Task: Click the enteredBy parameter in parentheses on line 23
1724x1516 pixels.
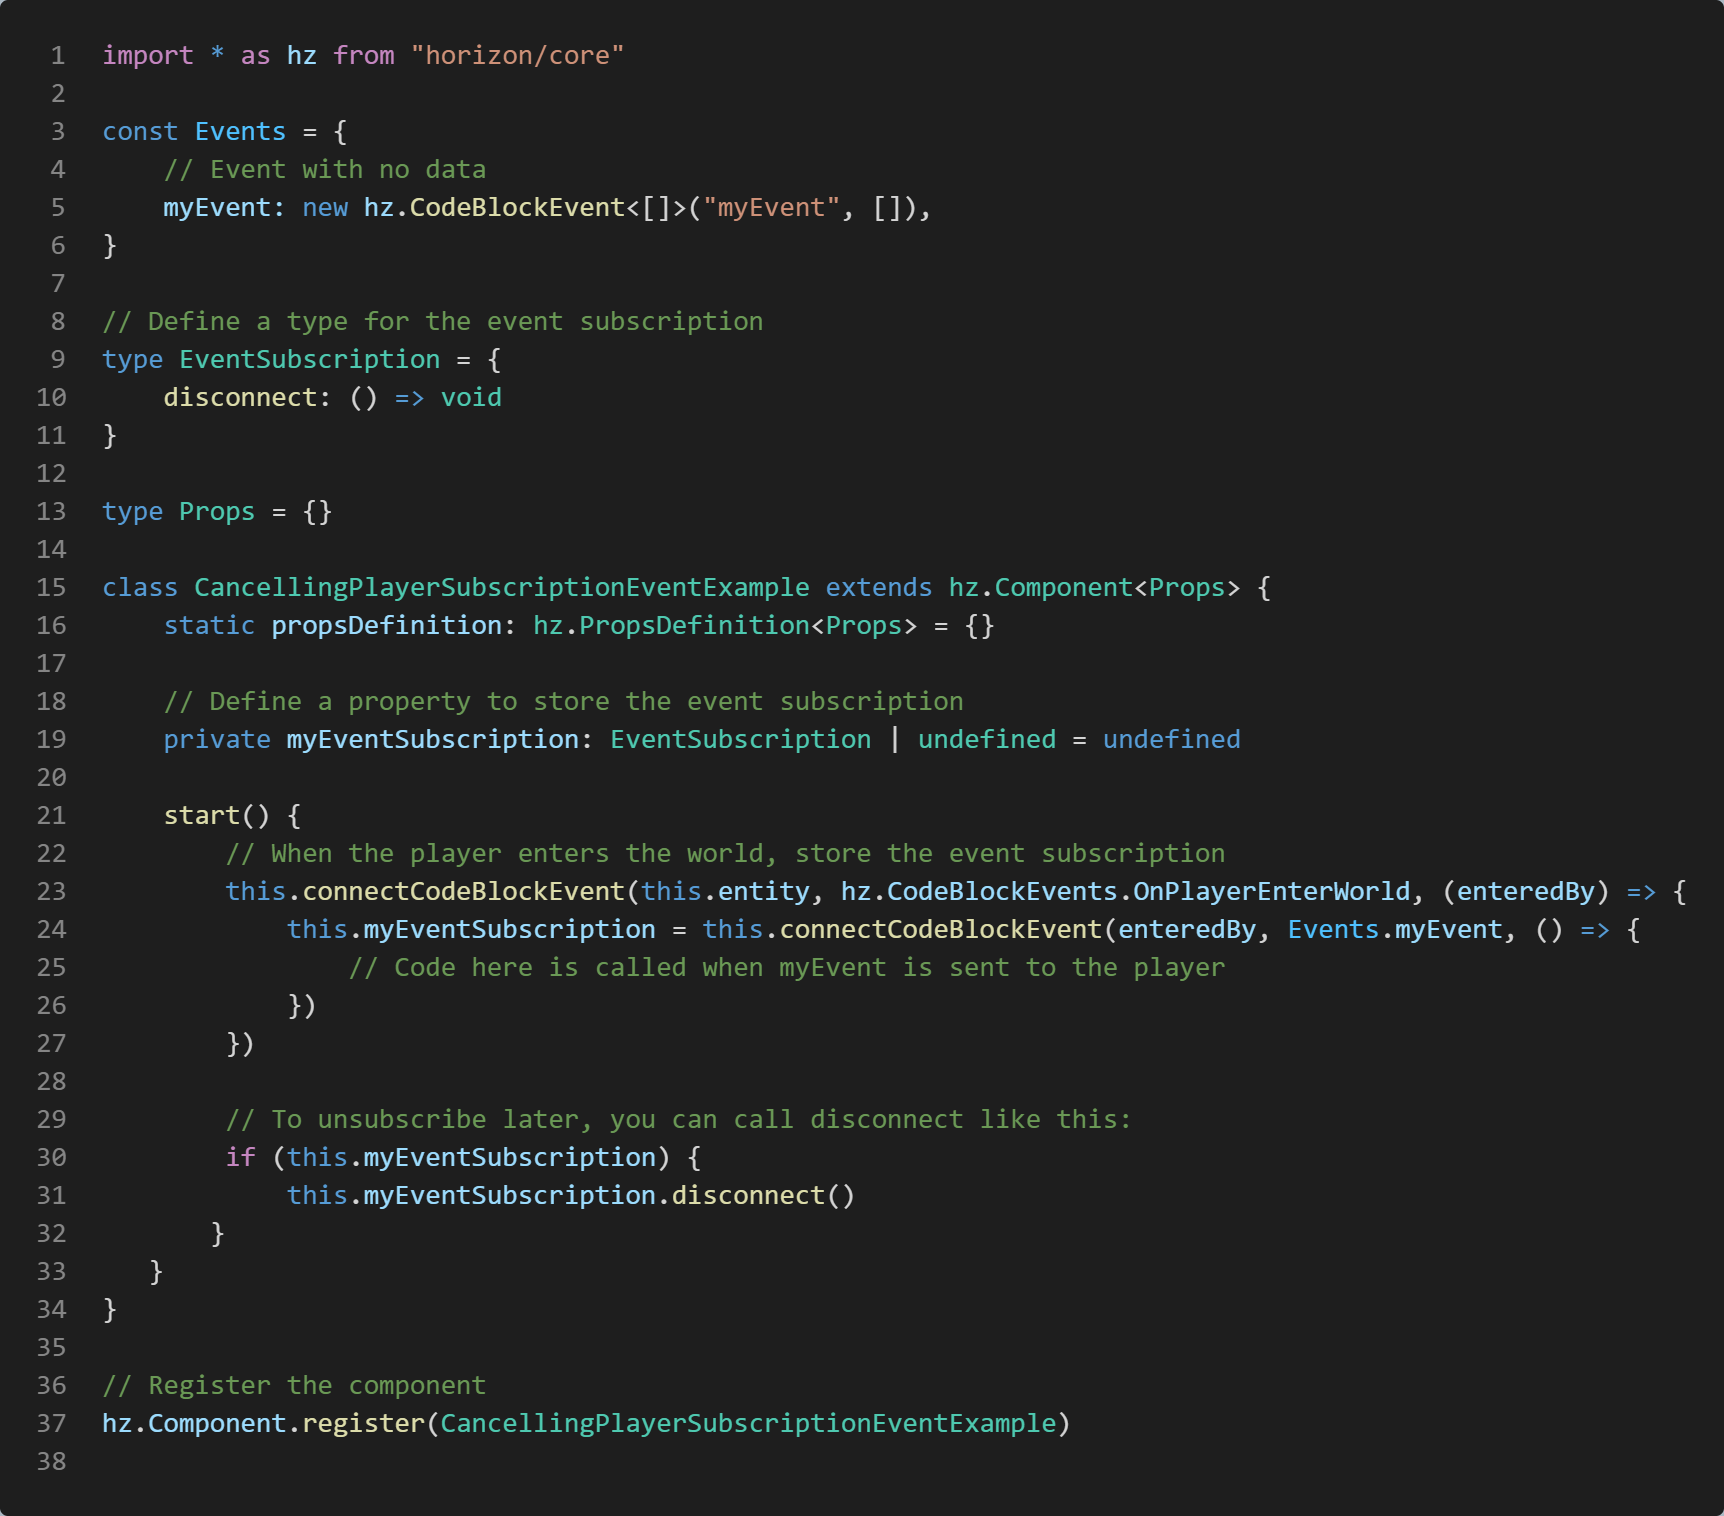Action: click(1525, 891)
